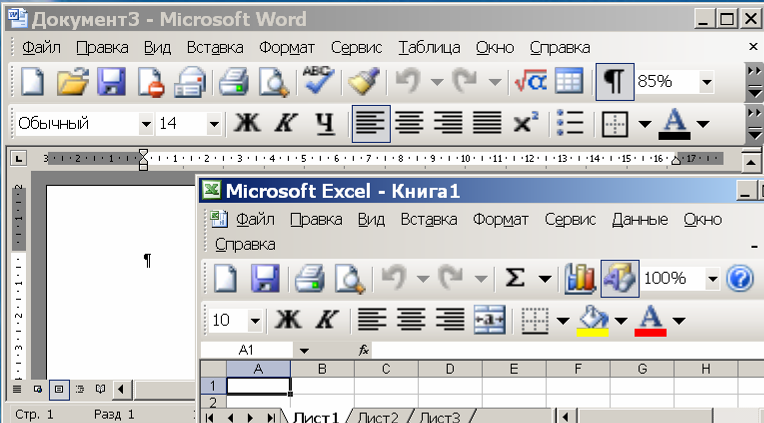Click Word tab alignment selector L button
This screenshot has height=423, width=764.
coord(18,158)
